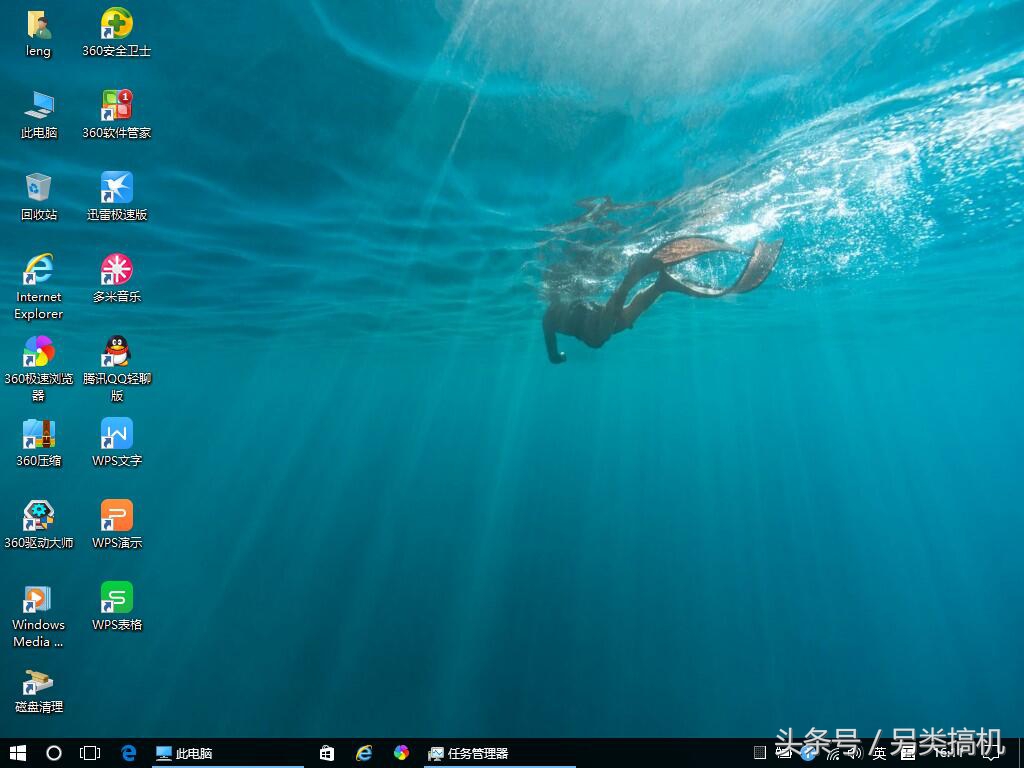The height and width of the screenshot is (768, 1024).
Task: Open the Windows Start menu
Action: point(18,753)
